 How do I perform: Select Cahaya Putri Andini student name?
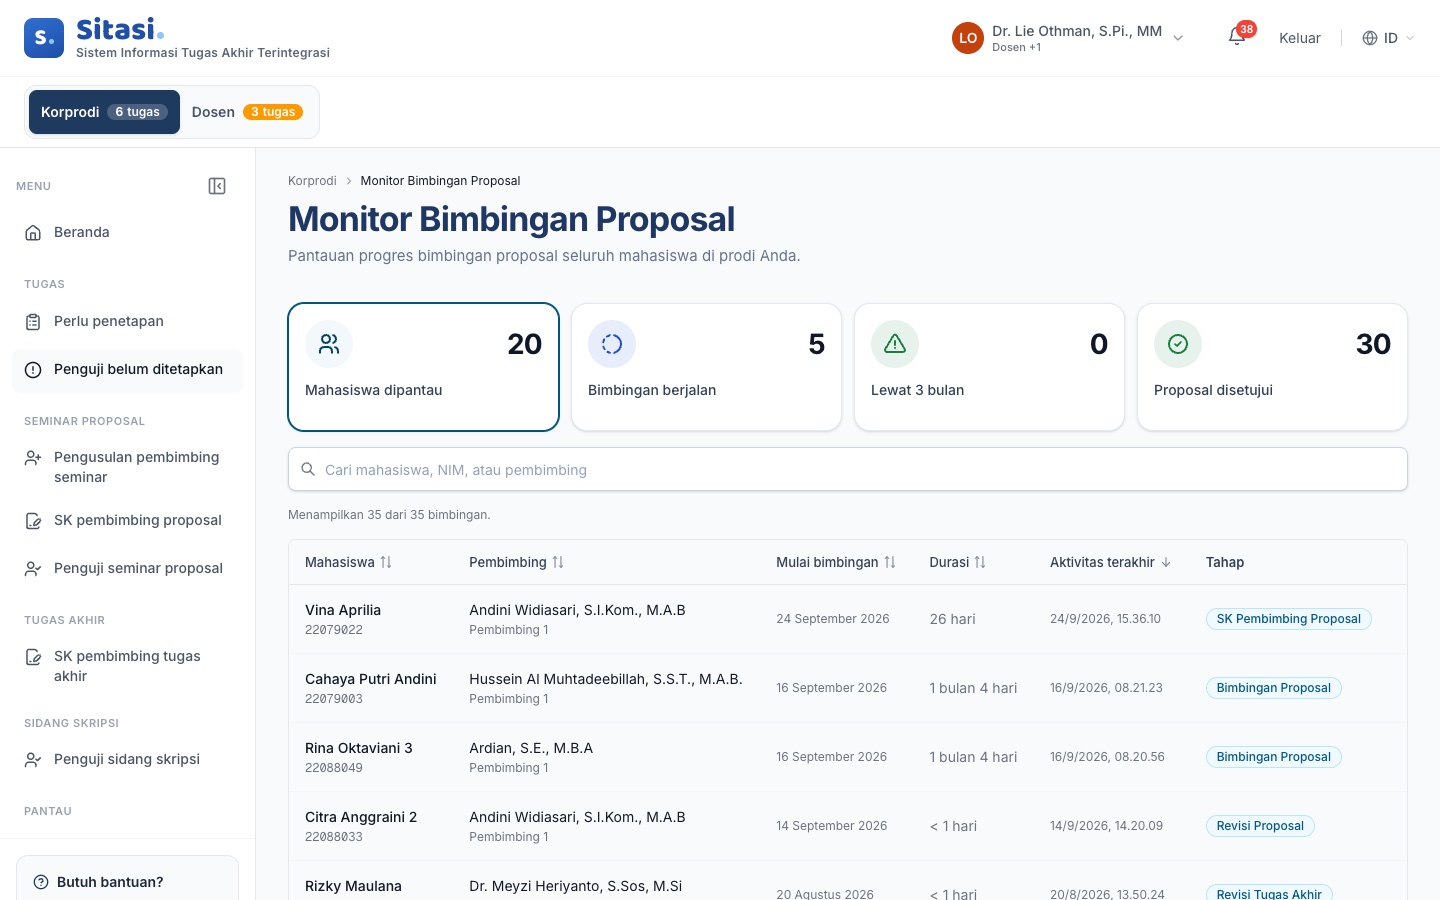371,679
